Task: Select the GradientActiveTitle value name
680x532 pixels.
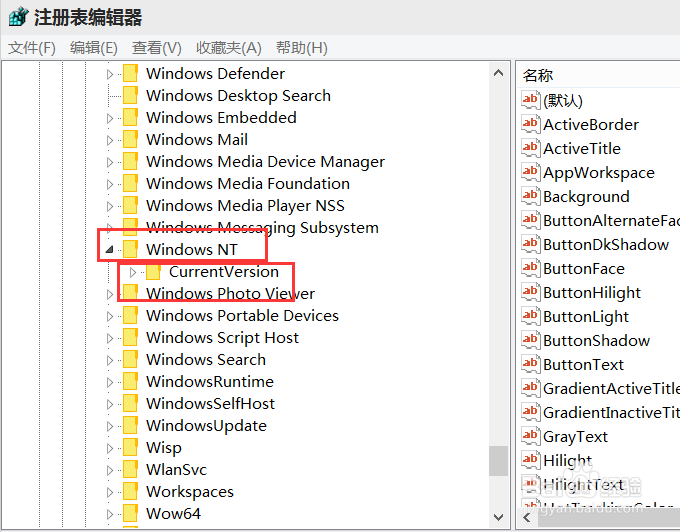Action: (x=611, y=388)
